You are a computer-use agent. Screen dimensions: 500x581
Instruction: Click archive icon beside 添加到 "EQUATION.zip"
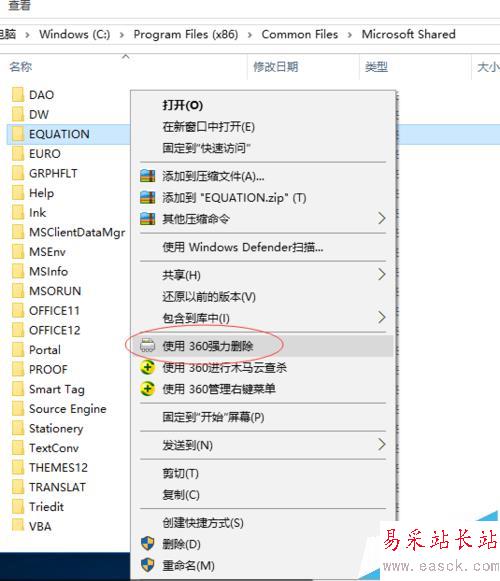click(x=148, y=197)
